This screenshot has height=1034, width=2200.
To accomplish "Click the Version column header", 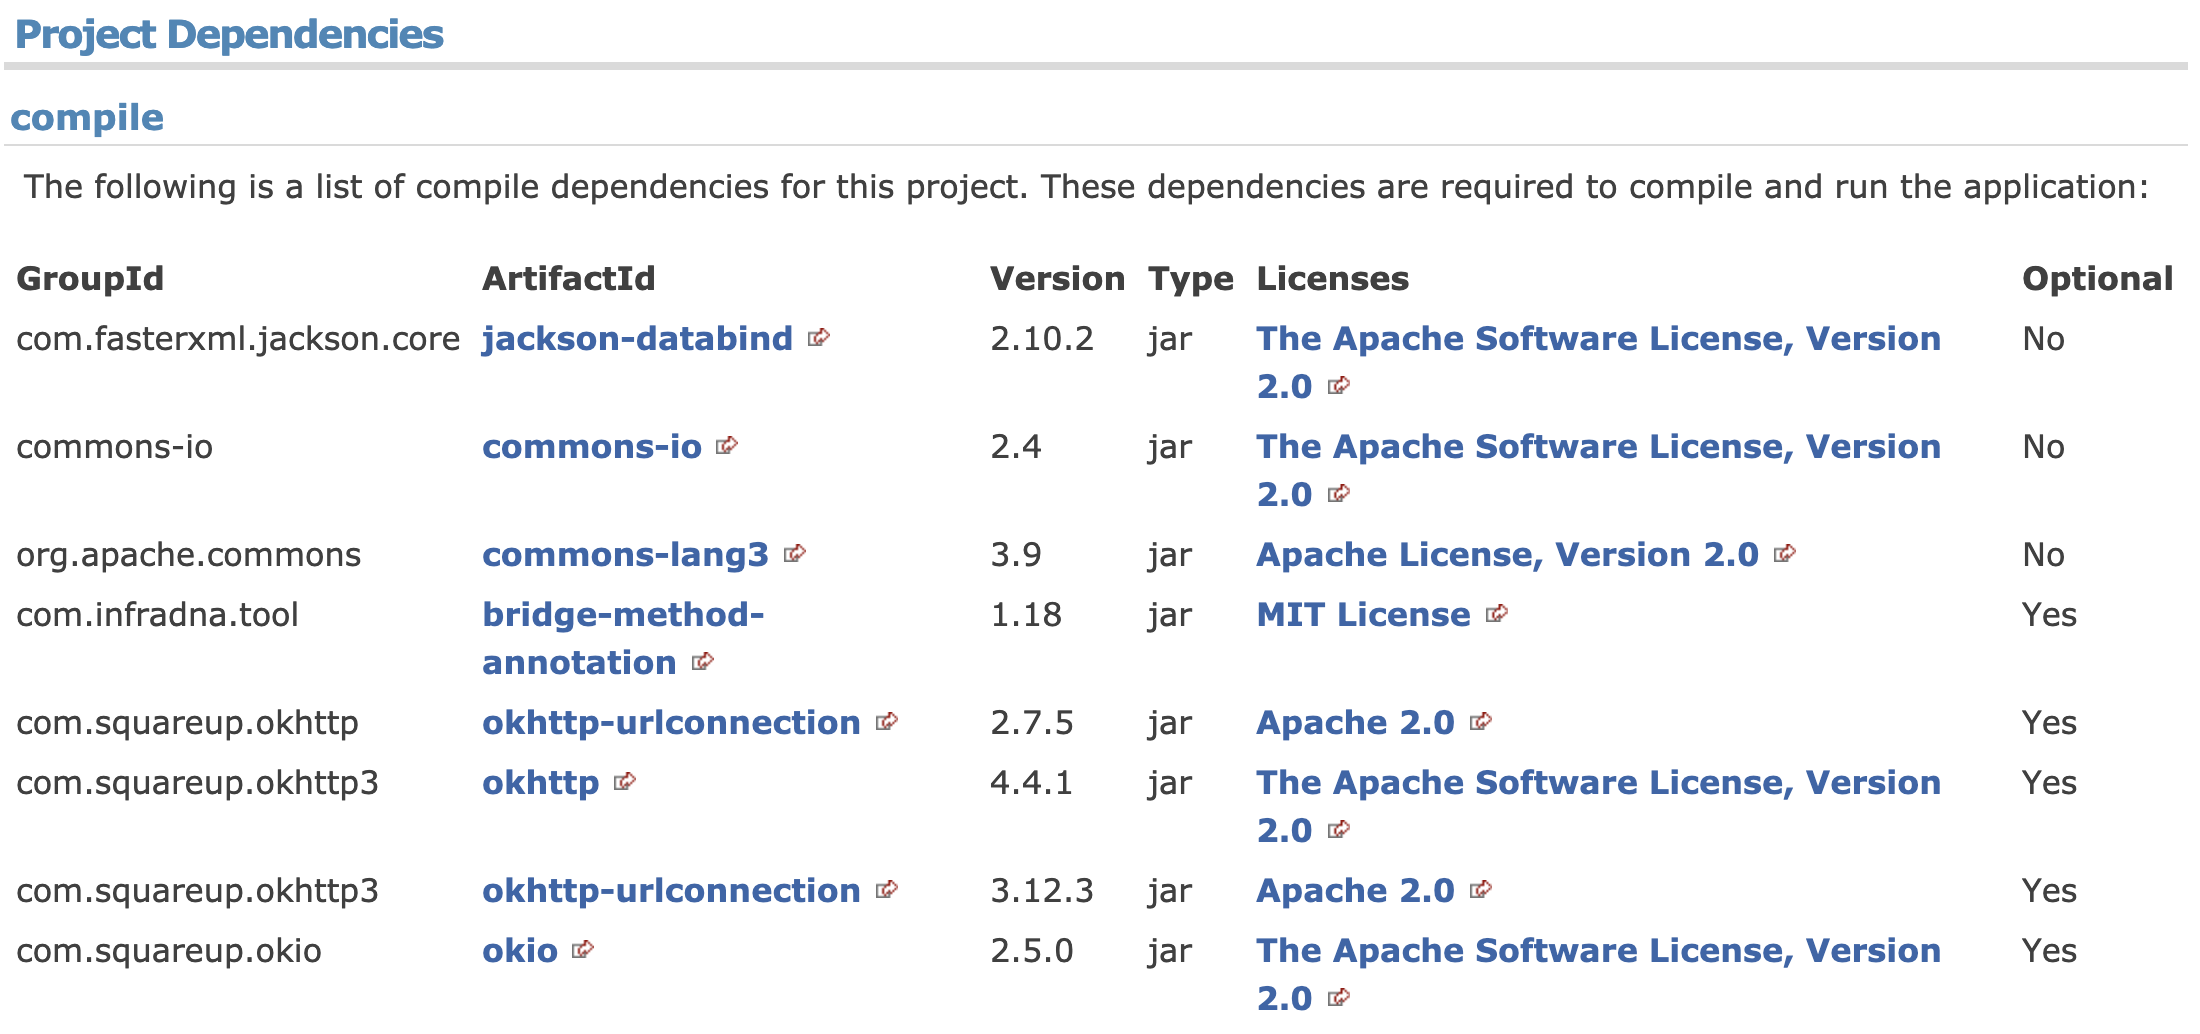I will [x=1057, y=279].
